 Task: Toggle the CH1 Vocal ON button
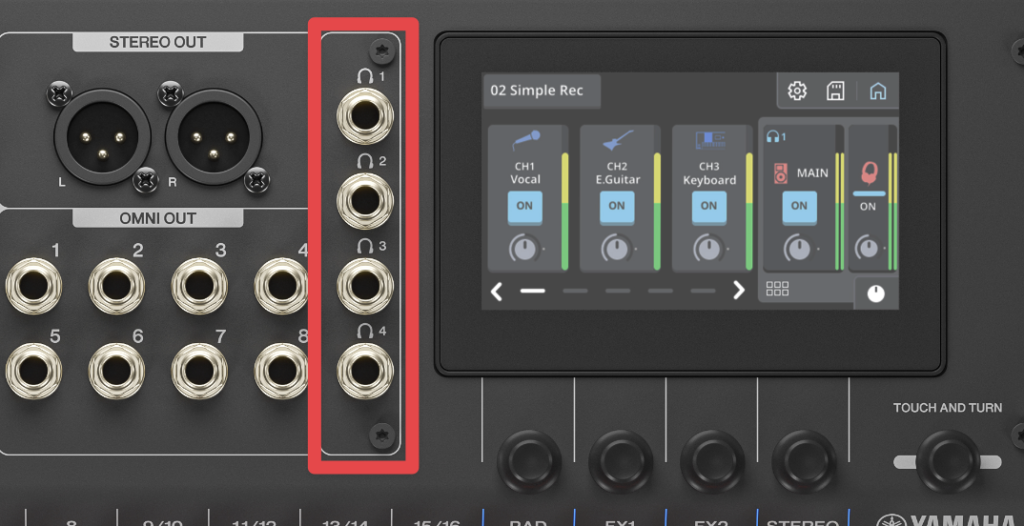click(x=525, y=206)
